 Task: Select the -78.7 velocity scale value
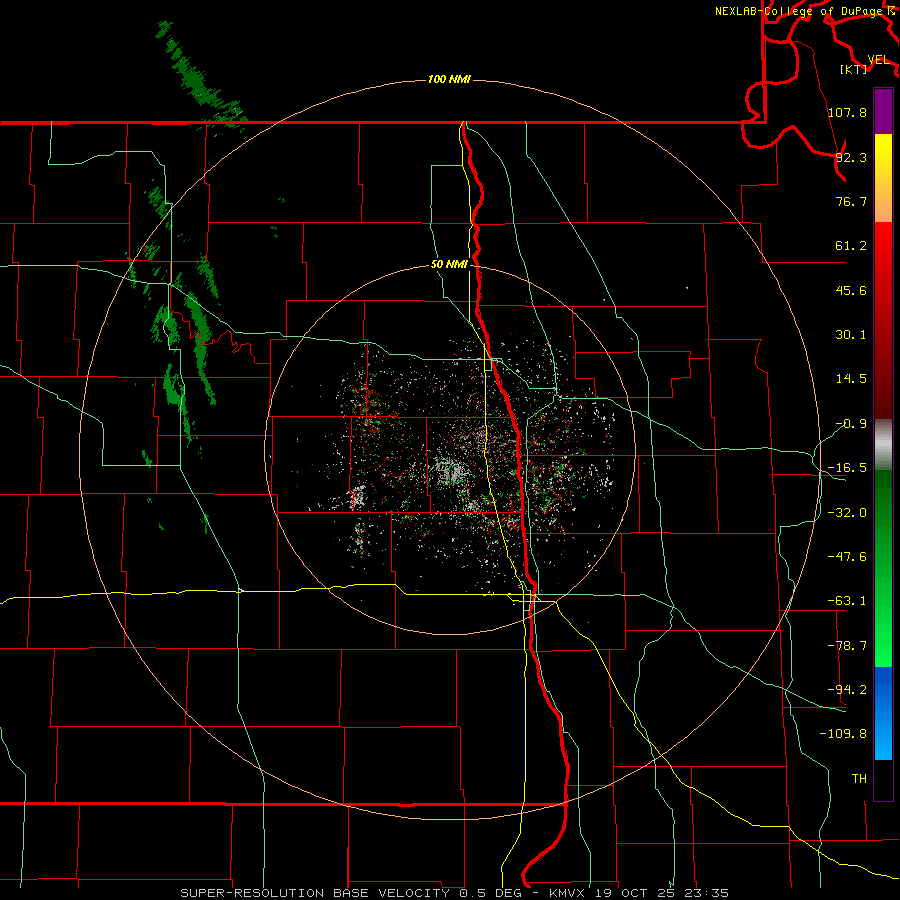pos(847,646)
